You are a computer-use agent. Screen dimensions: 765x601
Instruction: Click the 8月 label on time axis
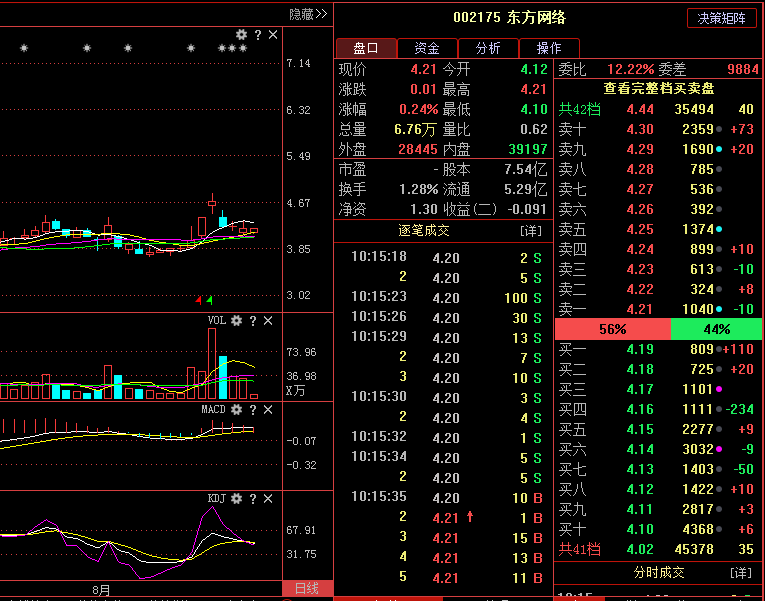click(101, 590)
